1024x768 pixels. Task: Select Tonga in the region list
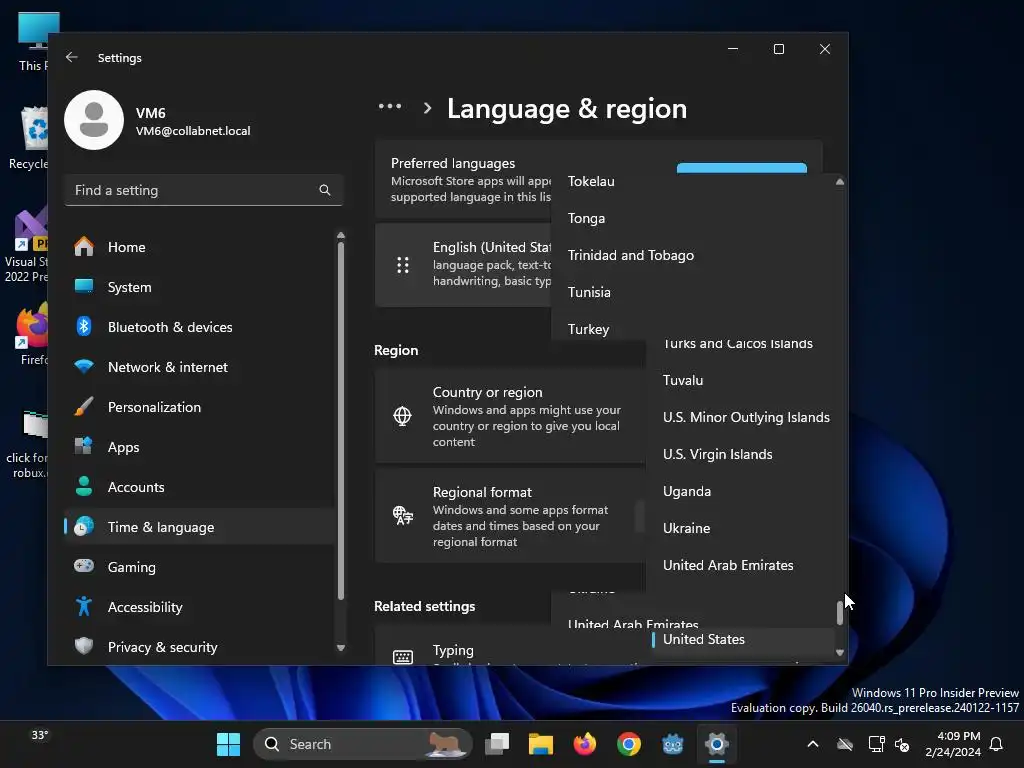click(x=586, y=218)
